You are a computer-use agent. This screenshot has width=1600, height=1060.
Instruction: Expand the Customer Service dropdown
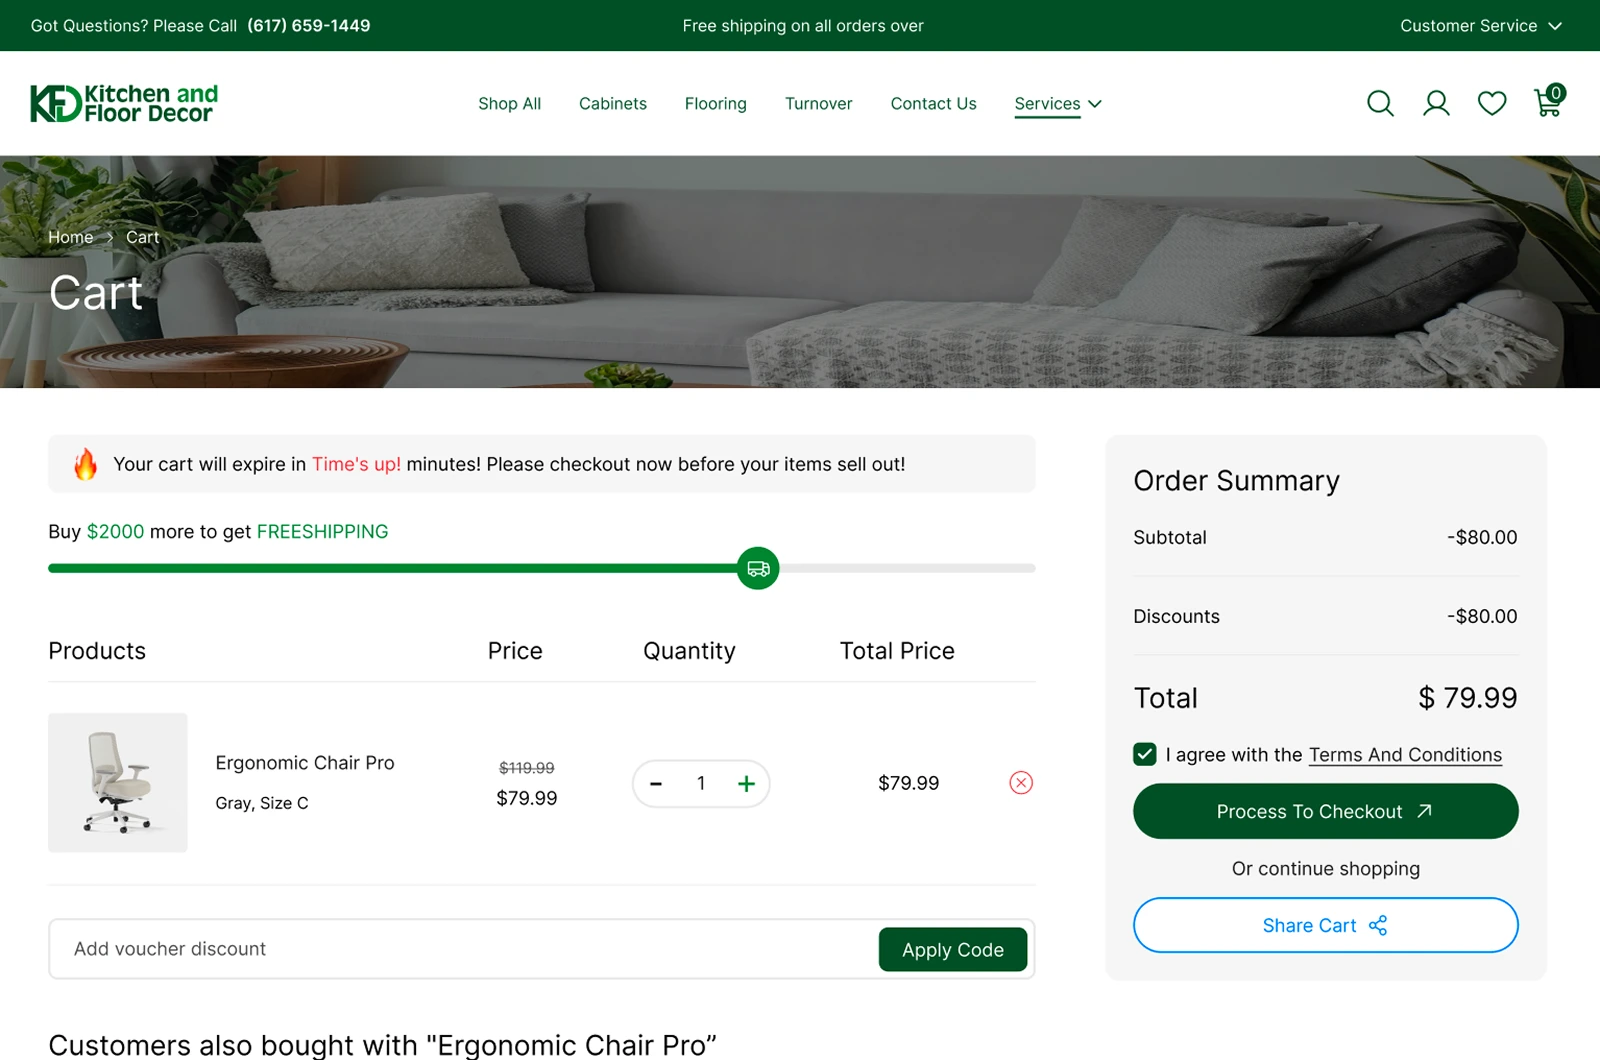coord(1480,26)
